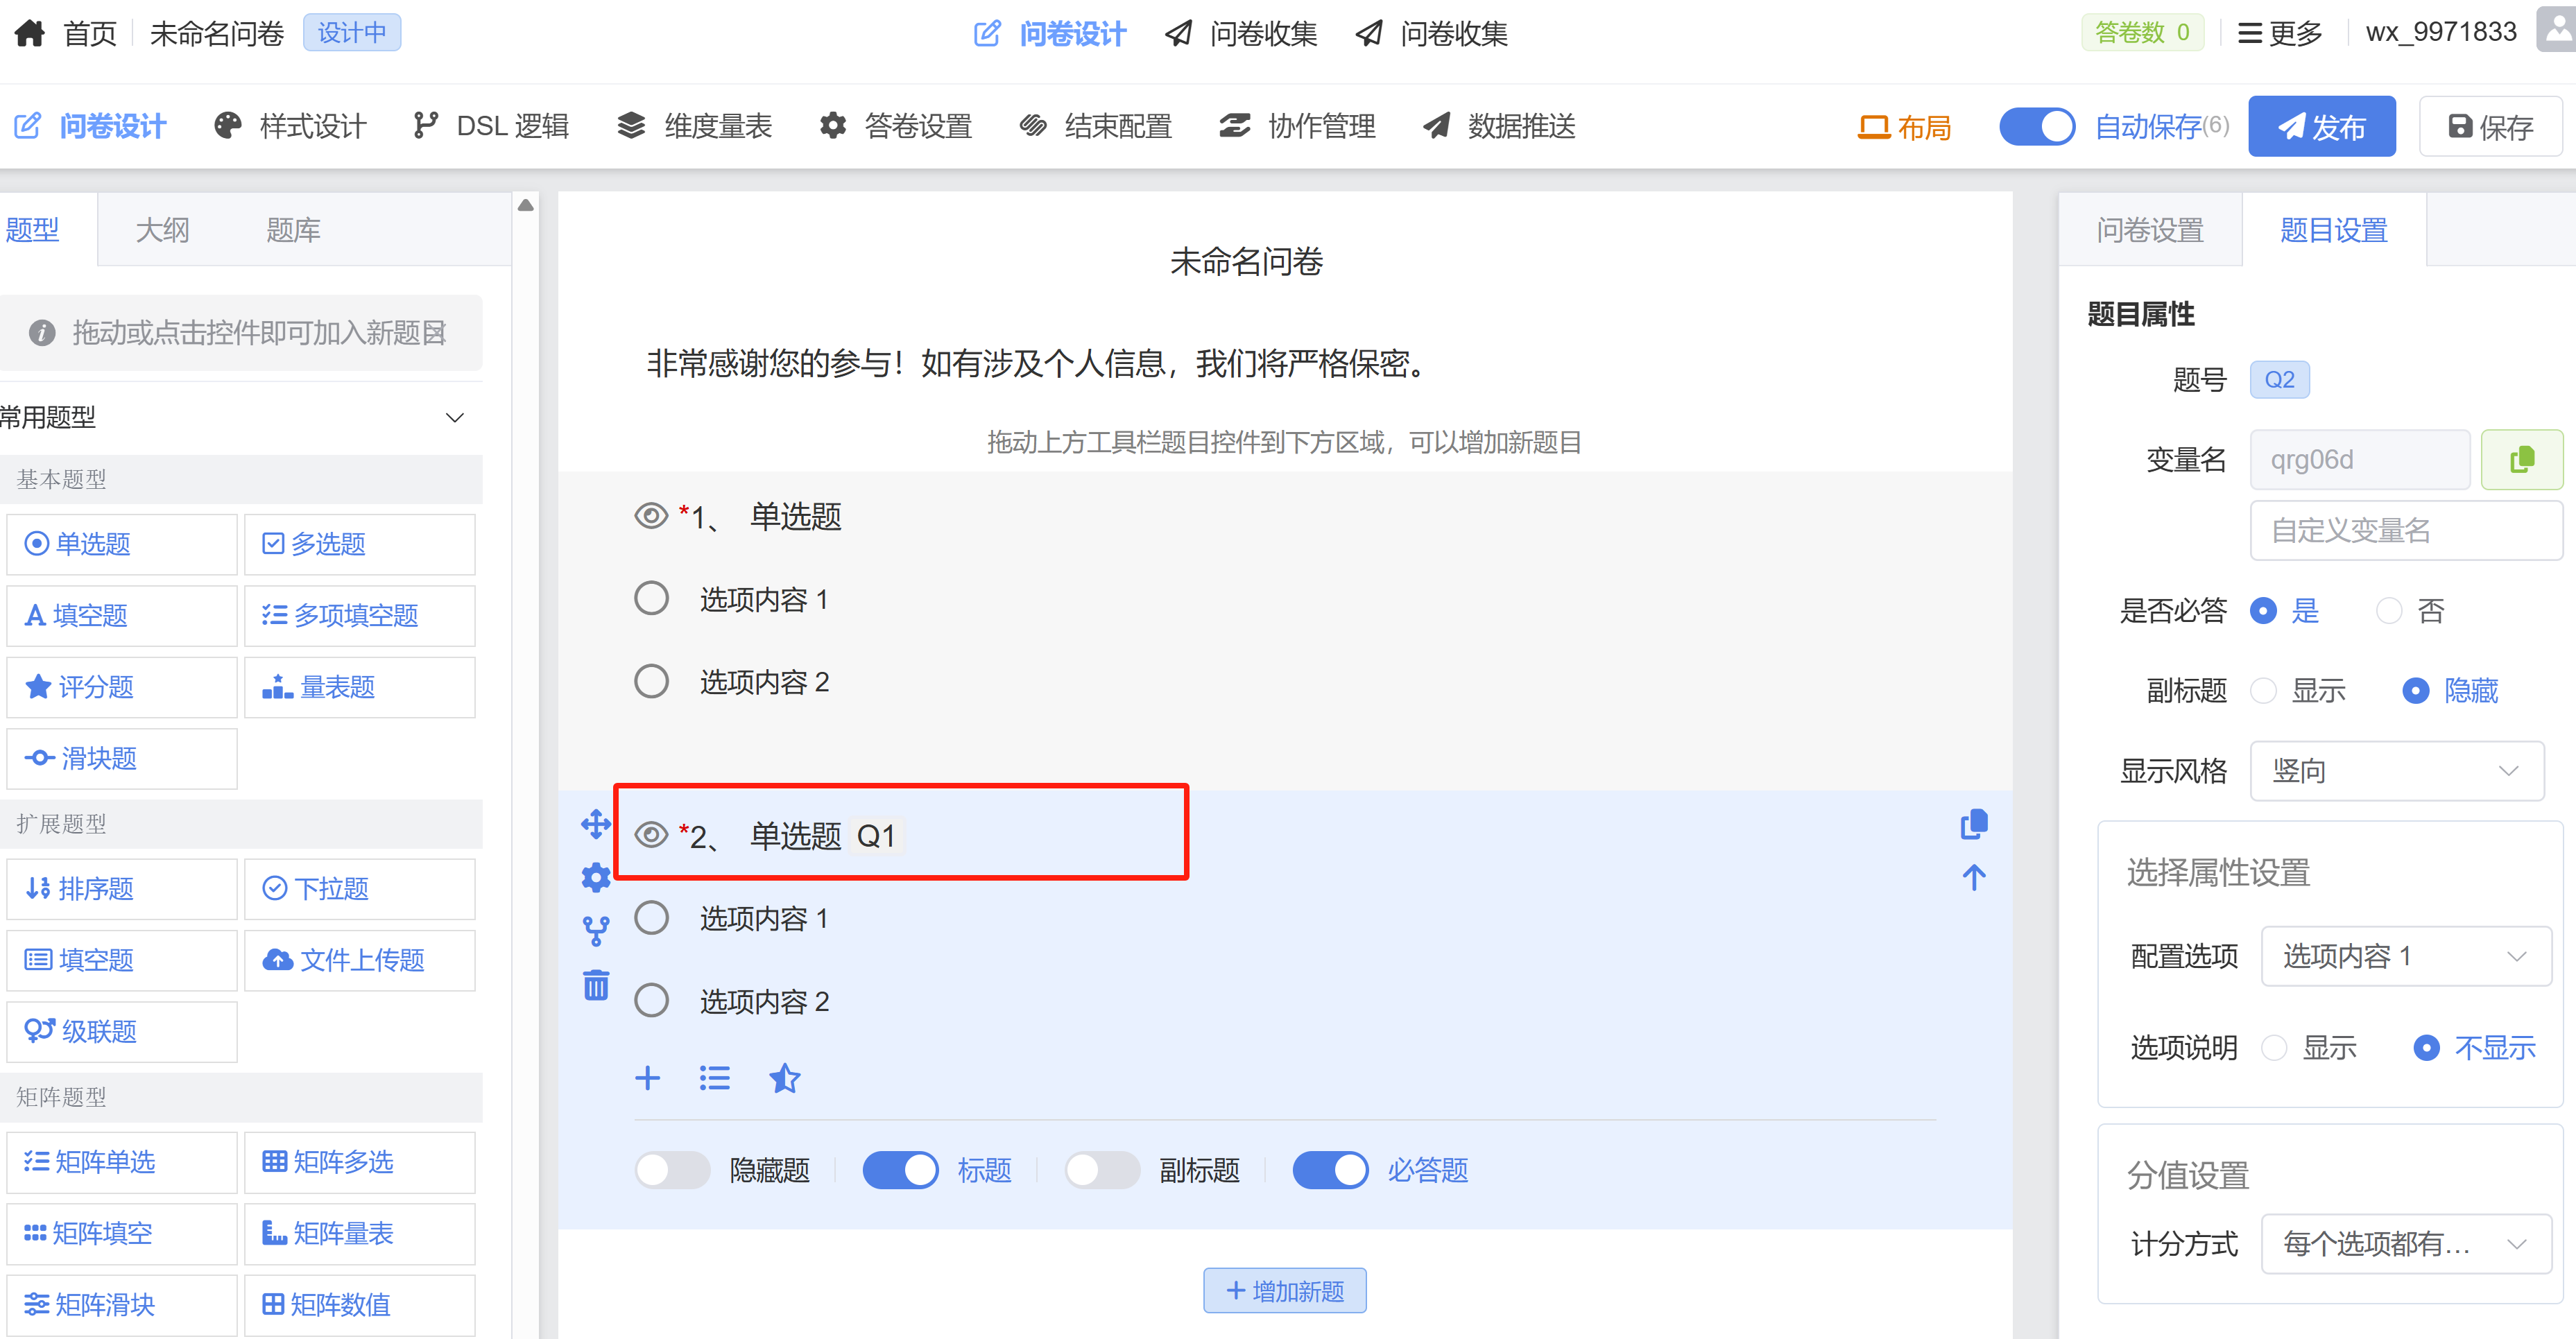Move question 2 up with arrow icon
This screenshot has height=1339, width=2576.
pyautogui.click(x=1973, y=878)
